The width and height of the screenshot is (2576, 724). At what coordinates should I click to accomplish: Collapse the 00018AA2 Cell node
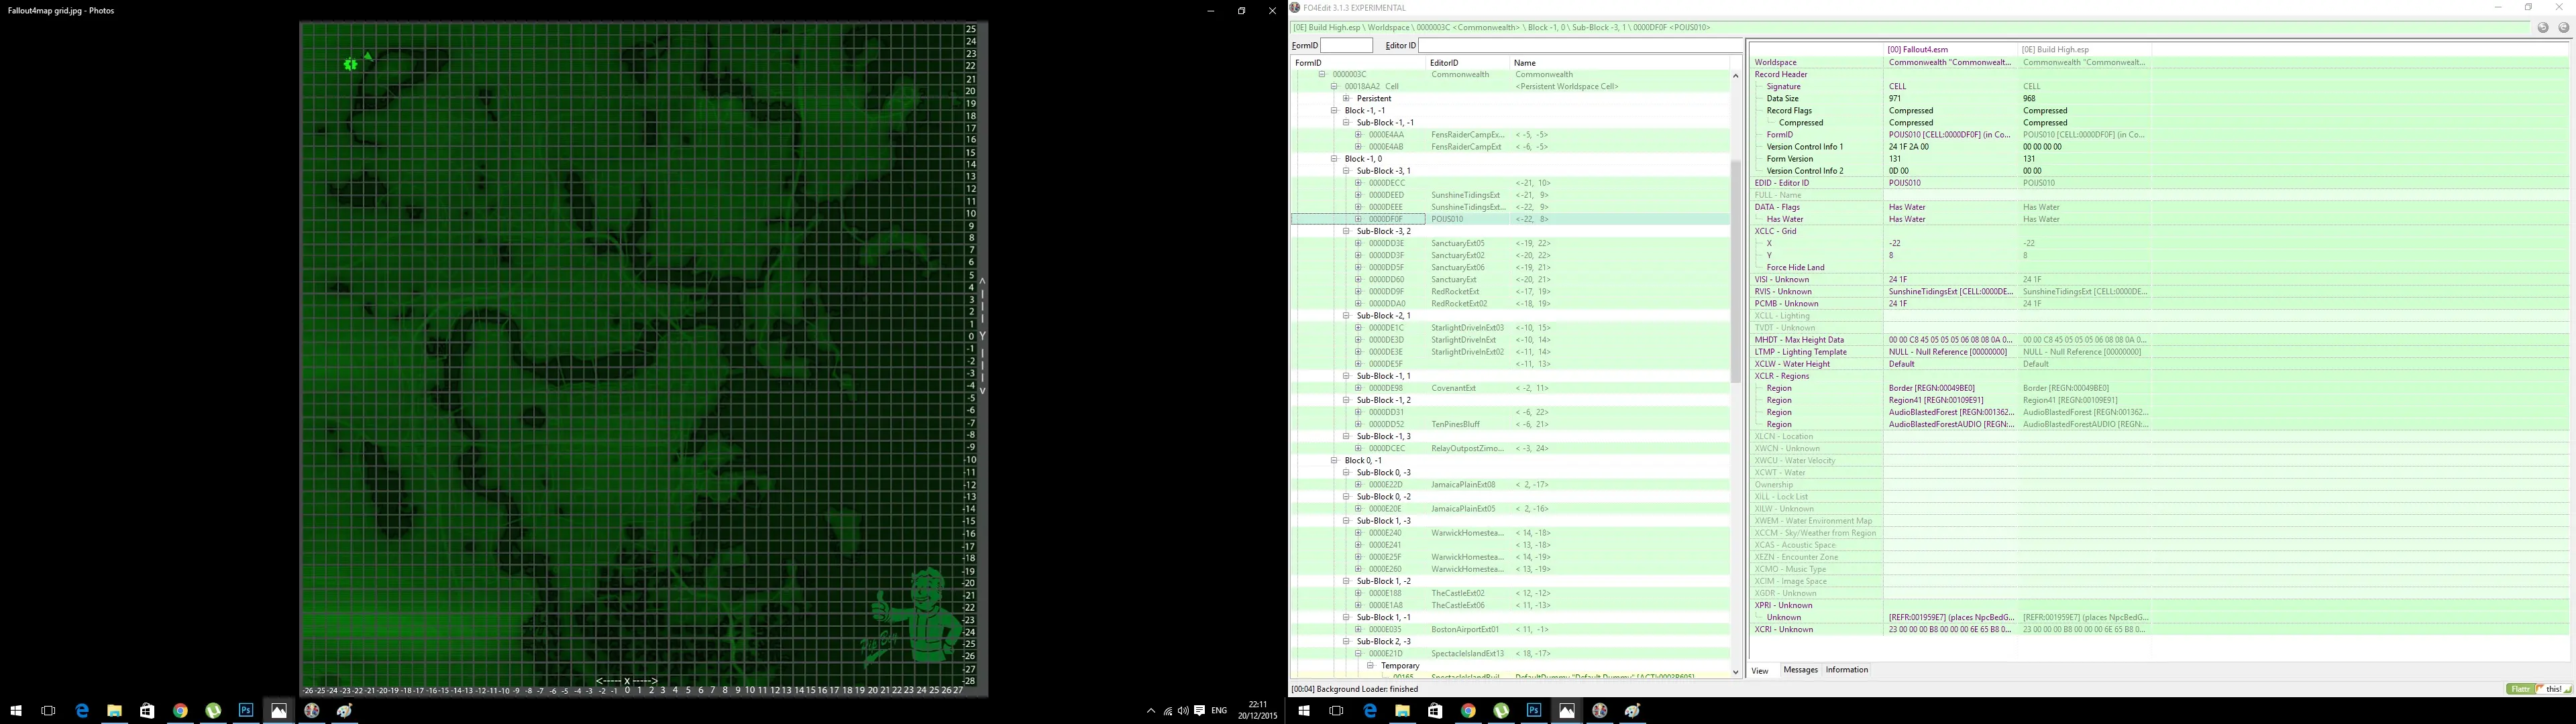tap(1334, 87)
